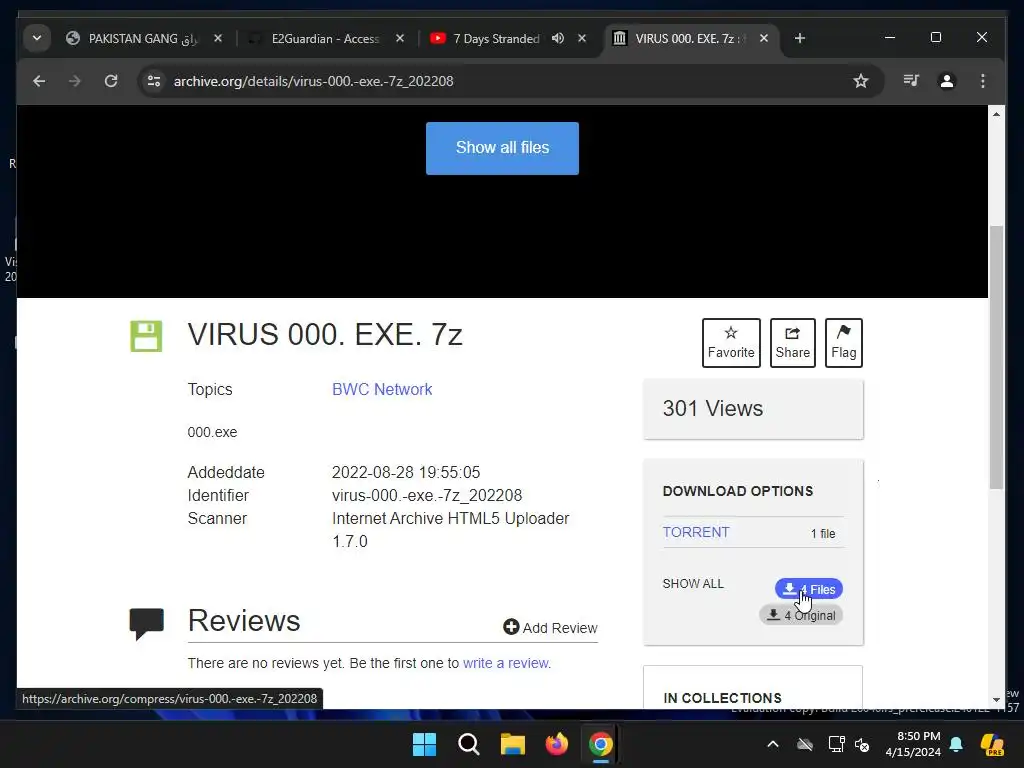Screen dimensions: 1024x768
Task: Download the 4 Files compressed archive
Action: [x=808, y=589]
